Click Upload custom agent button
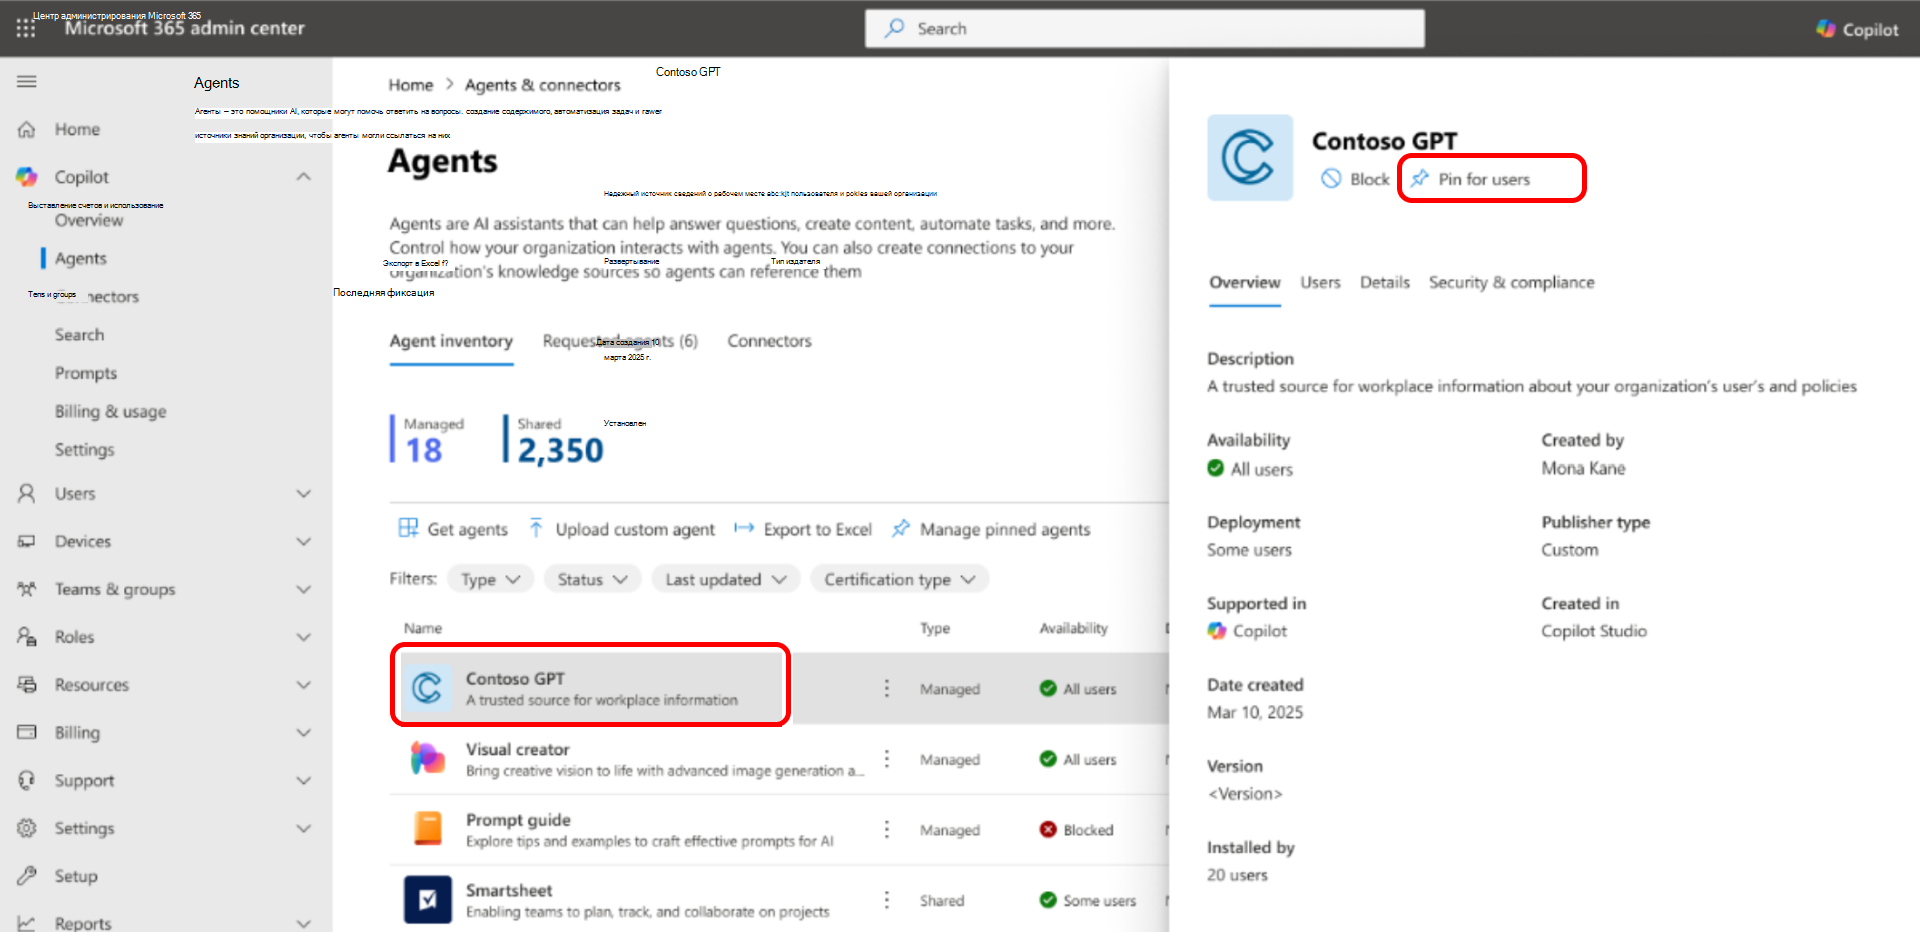Image resolution: width=1920 pixels, height=932 pixels. click(621, 529)
